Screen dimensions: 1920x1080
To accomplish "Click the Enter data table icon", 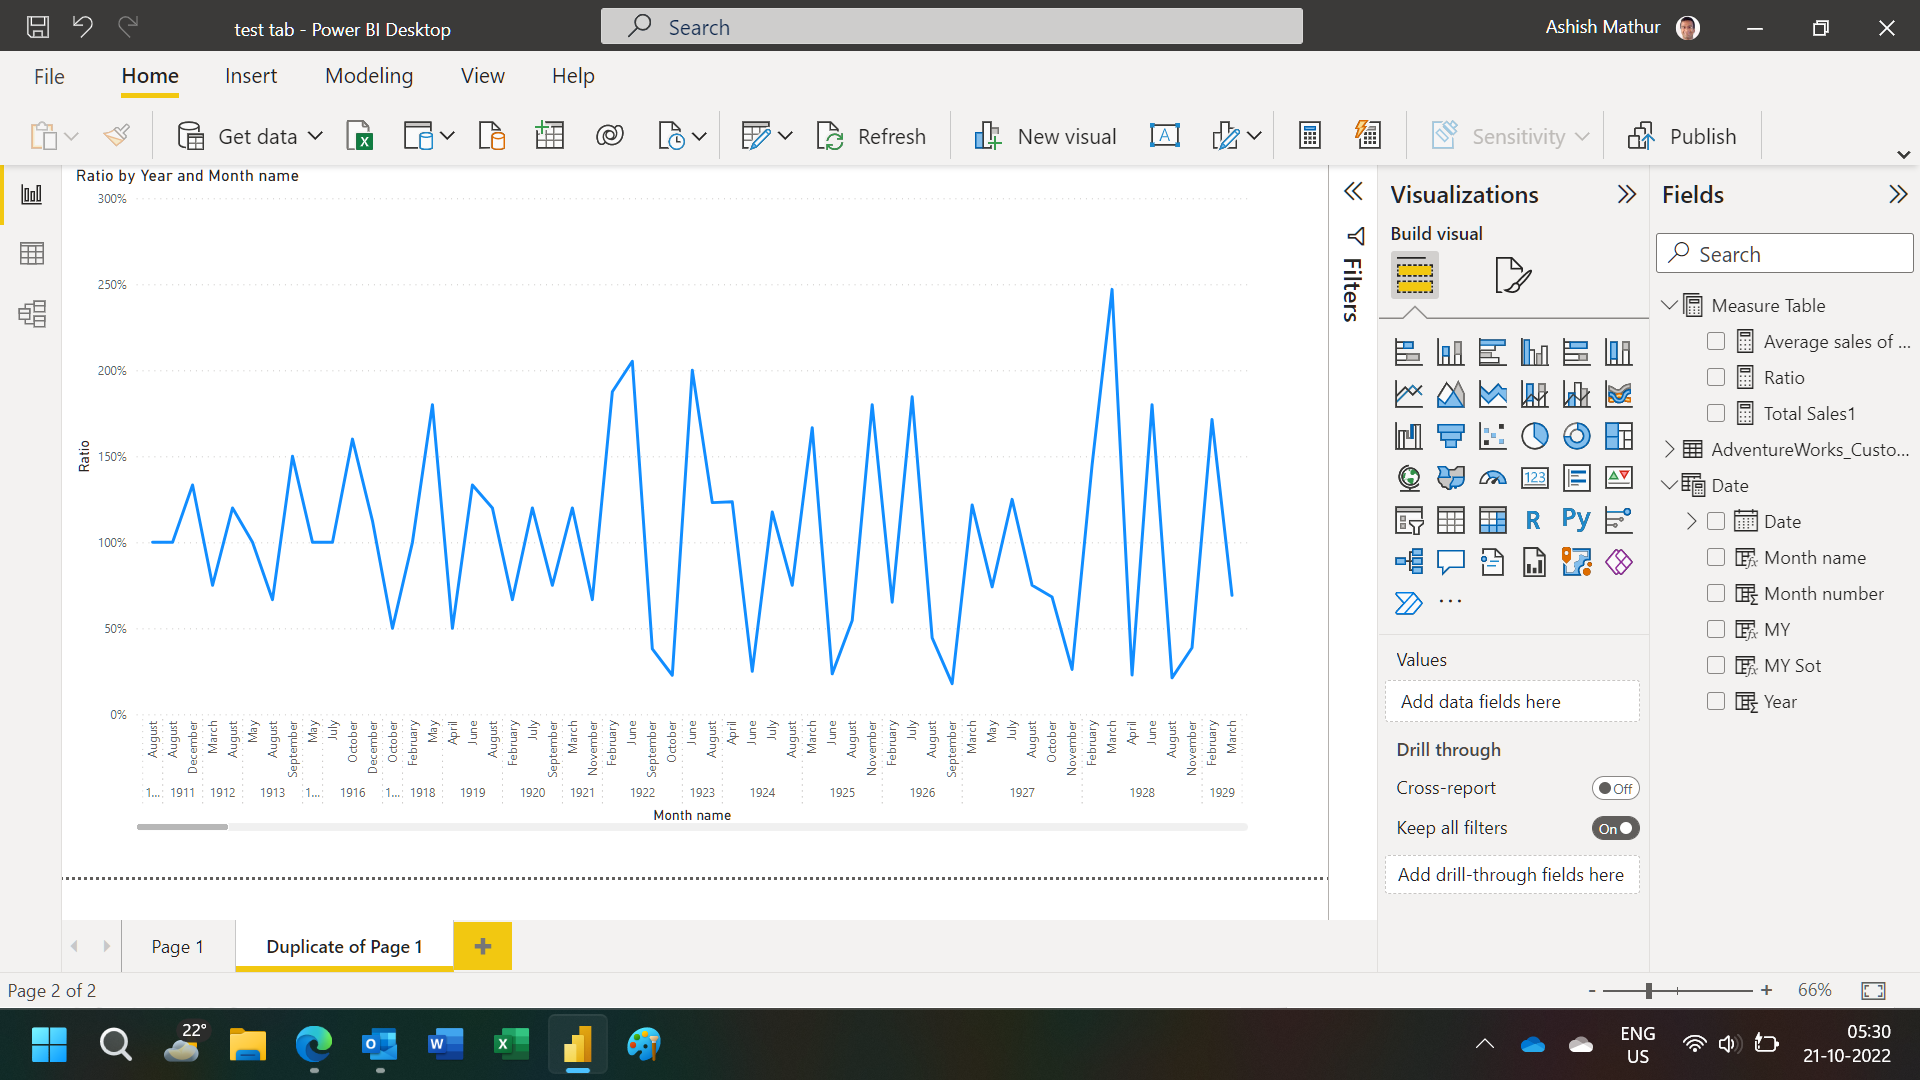I will (x=550, y=136).
